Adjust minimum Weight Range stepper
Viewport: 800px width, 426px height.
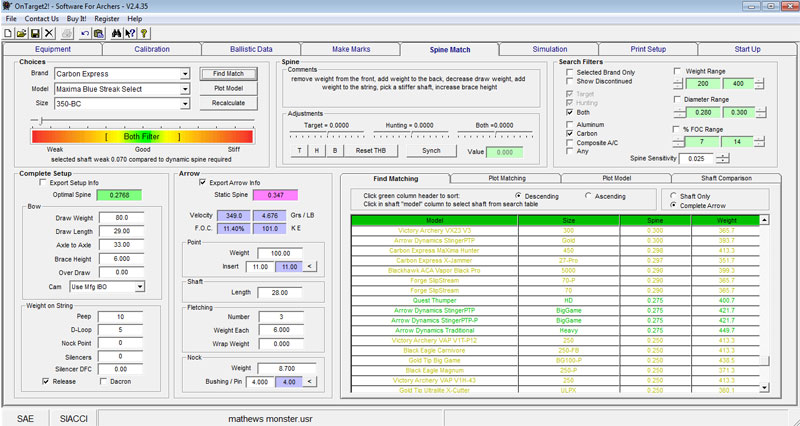678,84
